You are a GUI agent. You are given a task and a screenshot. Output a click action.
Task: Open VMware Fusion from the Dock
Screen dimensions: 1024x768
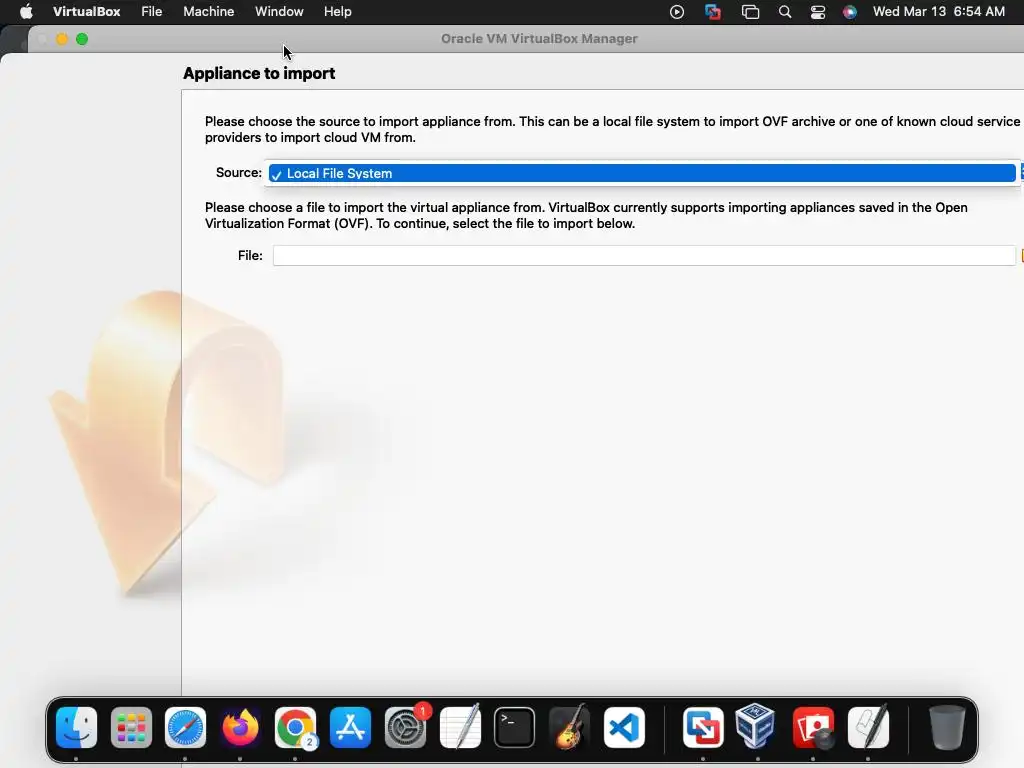coord(703,727)
